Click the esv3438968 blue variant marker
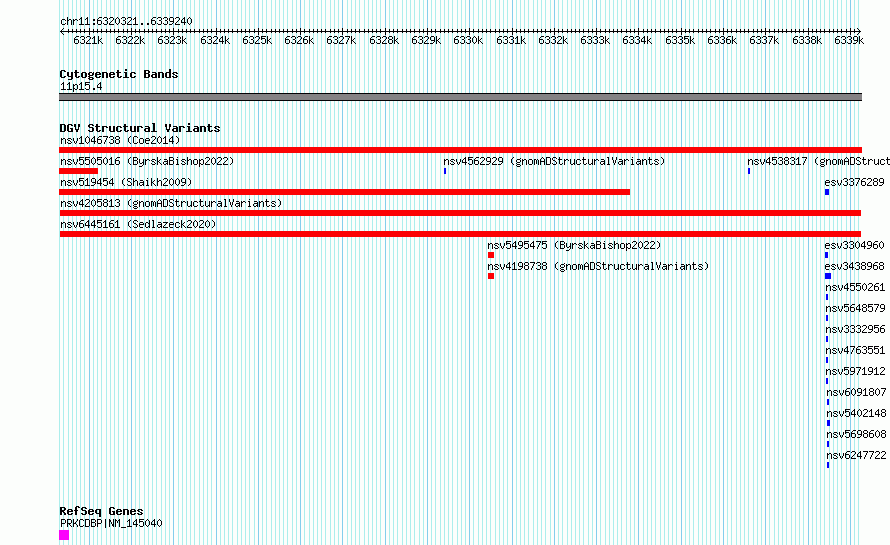 [x=828, y=276]
